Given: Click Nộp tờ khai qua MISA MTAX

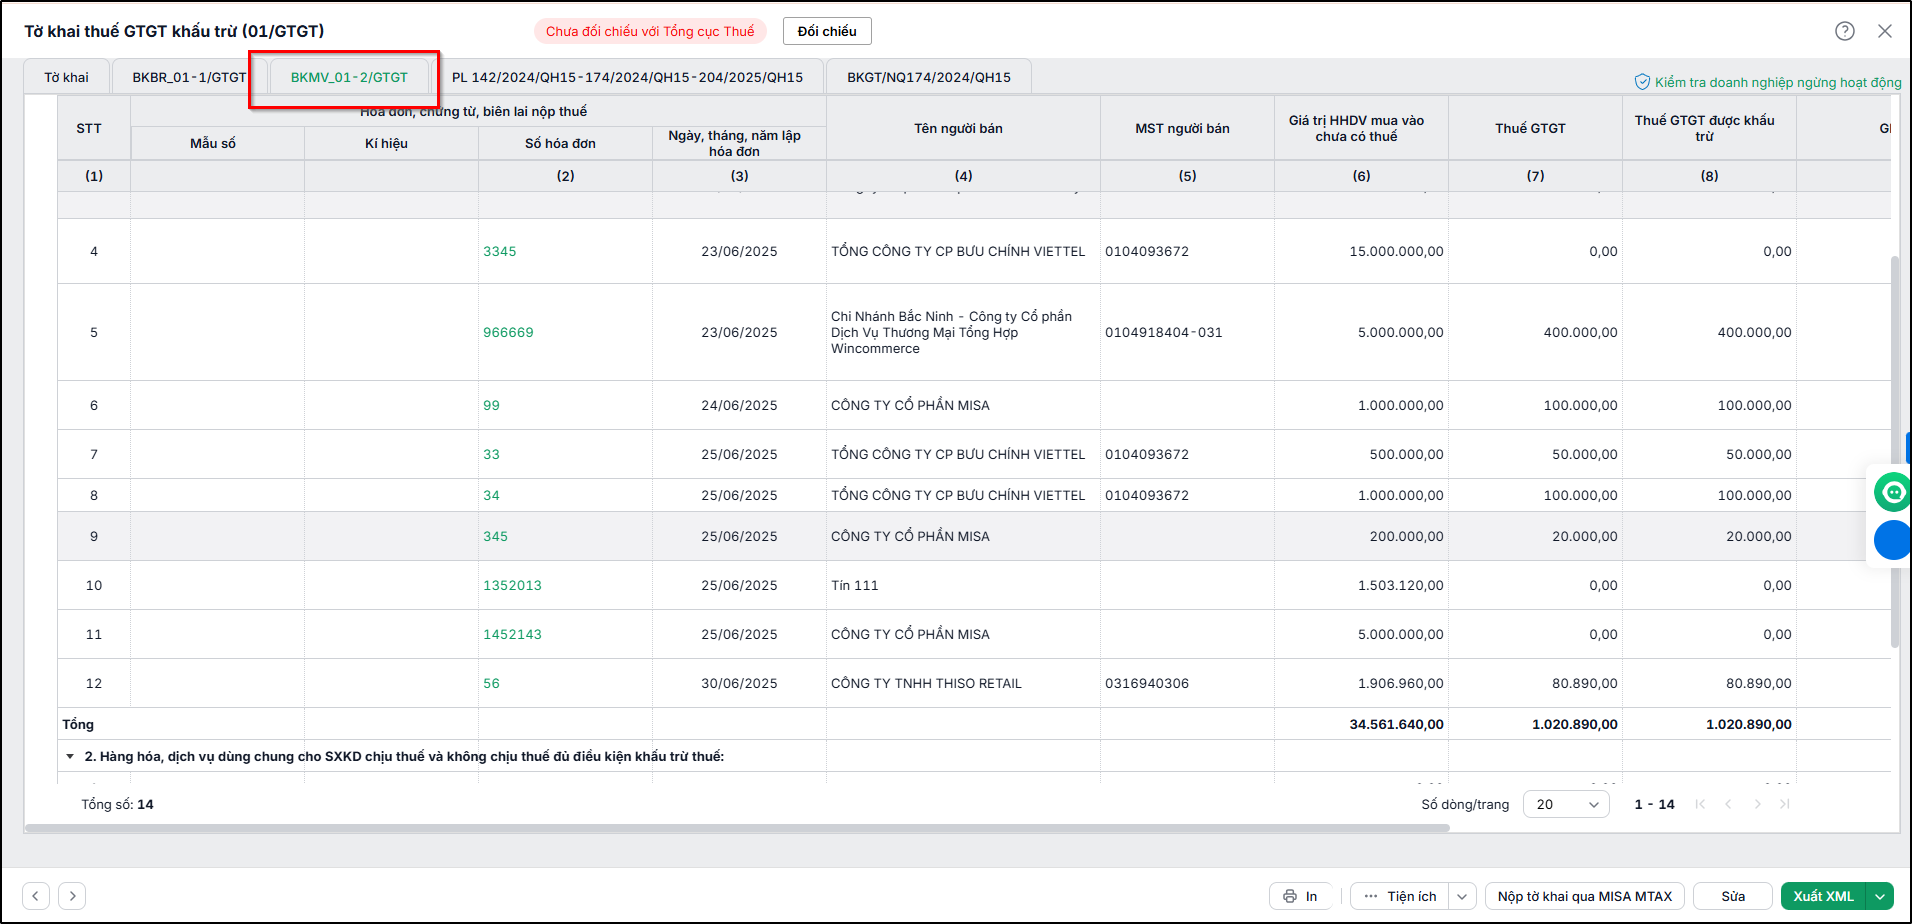Looking at the screenshot, I should click(1585, 896).
